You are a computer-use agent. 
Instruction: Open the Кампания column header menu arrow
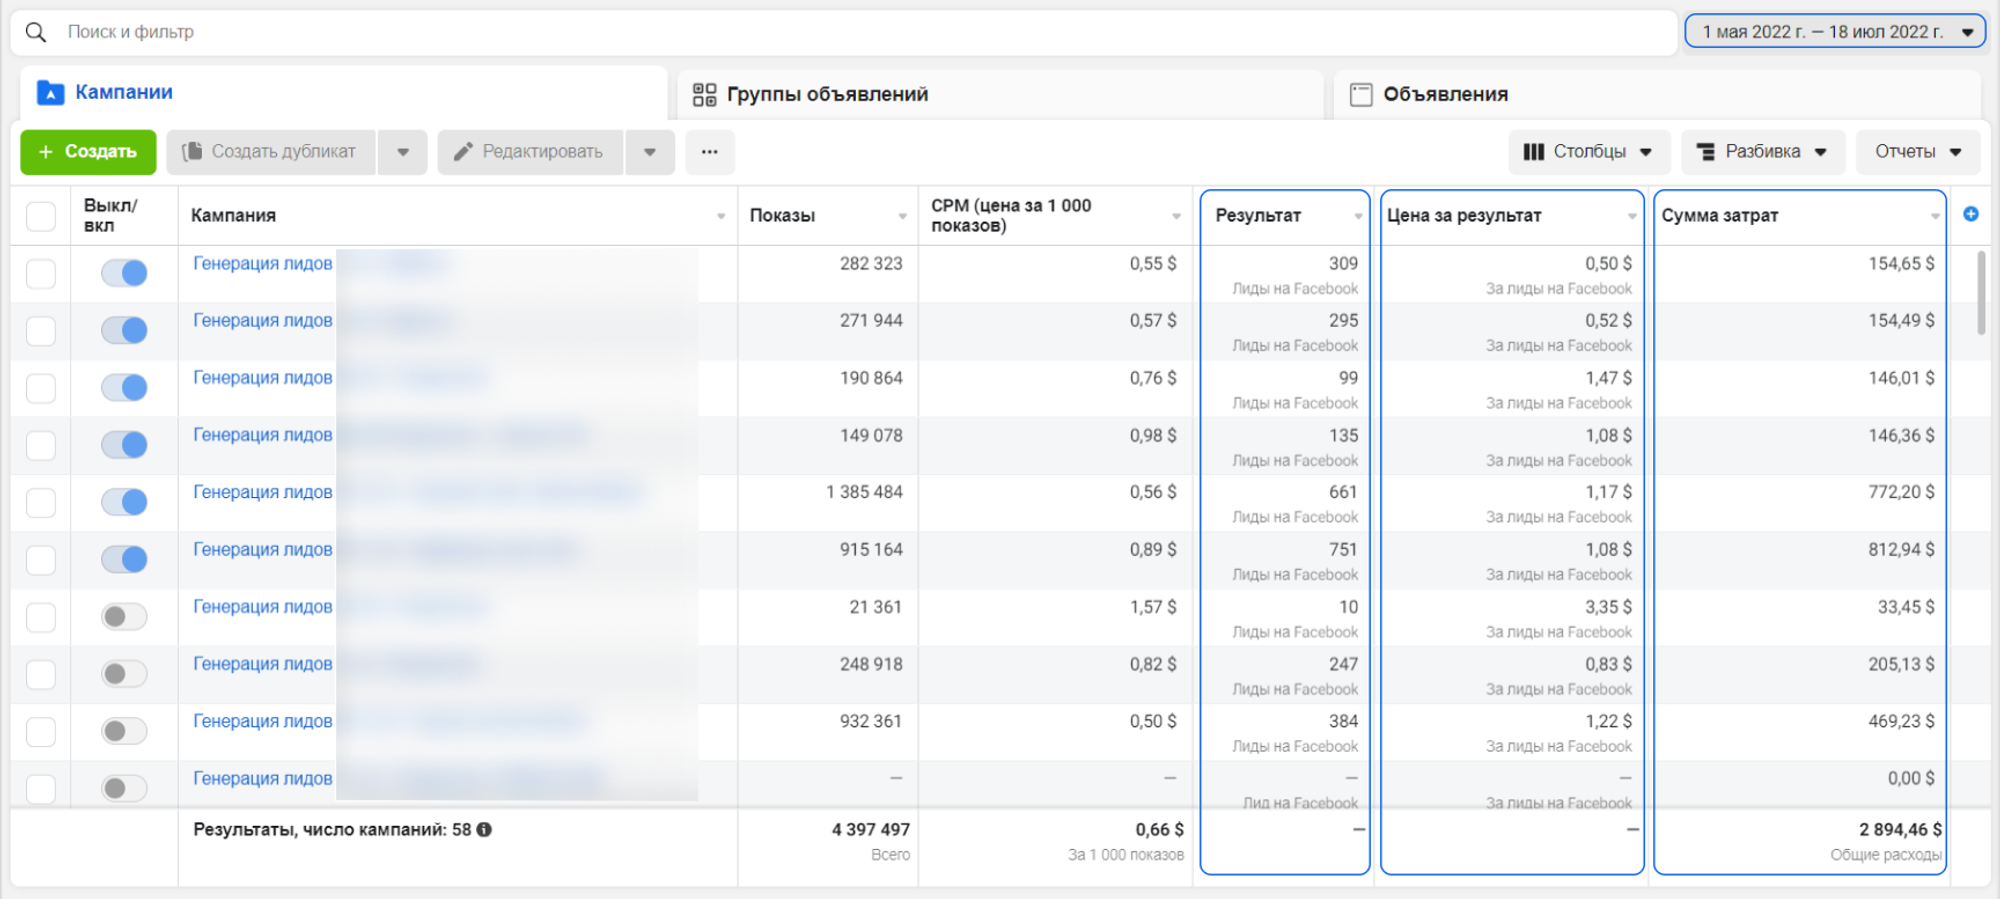point(721,216)
